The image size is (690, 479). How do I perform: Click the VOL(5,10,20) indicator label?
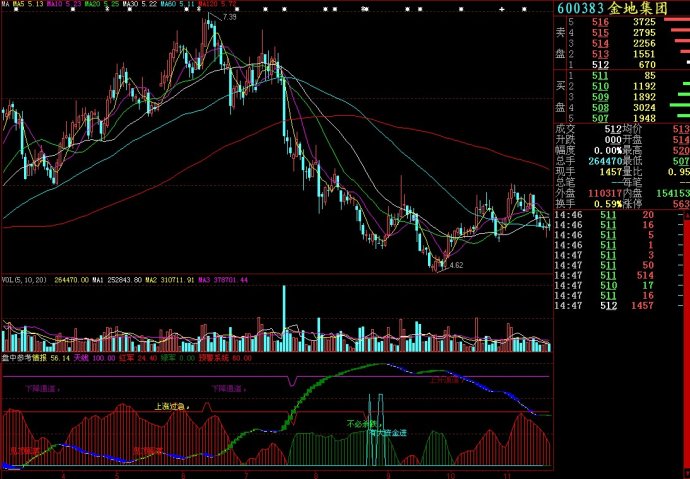pos(24,280)
